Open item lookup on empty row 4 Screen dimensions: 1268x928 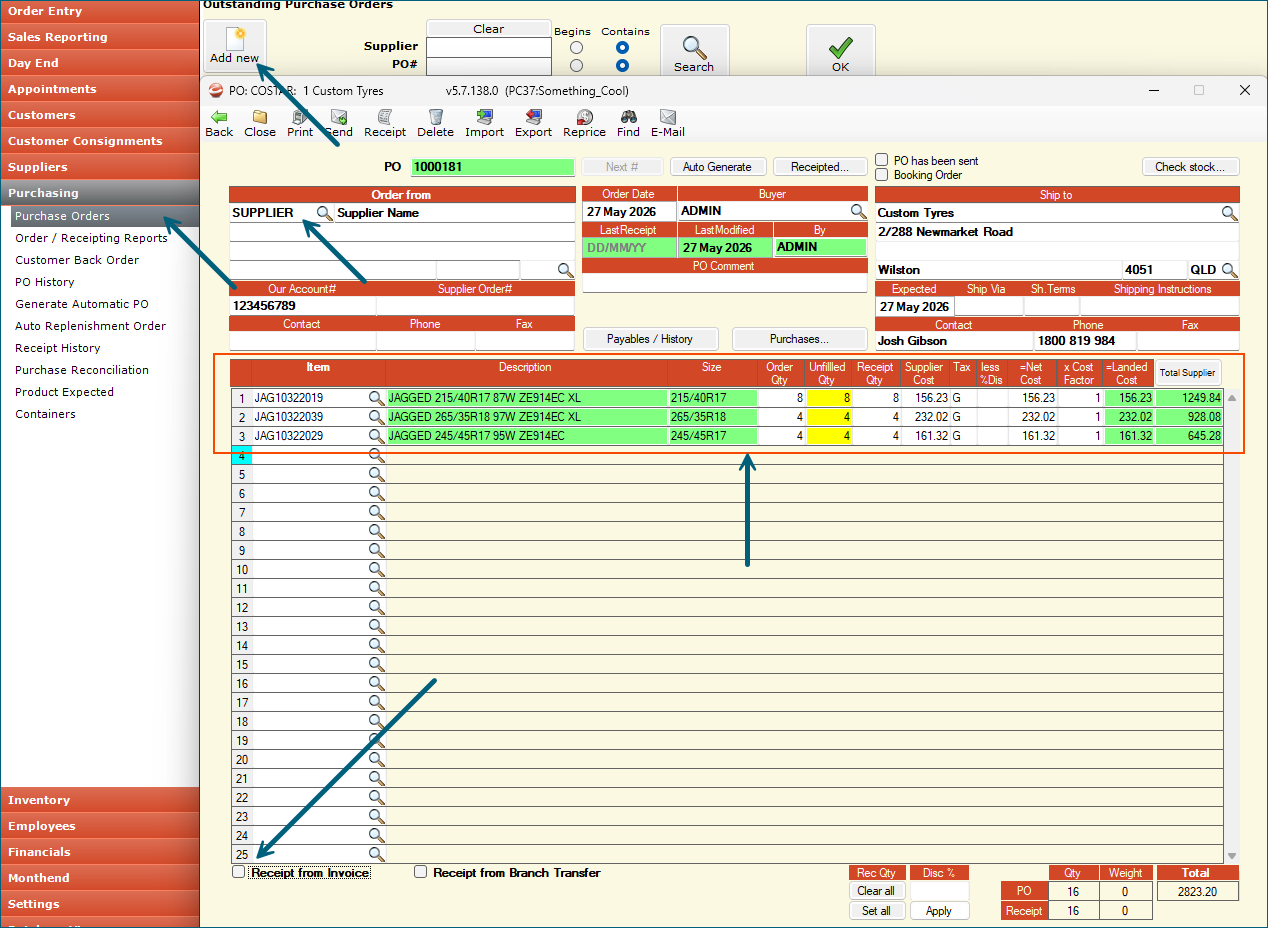(x=376, y=455)
